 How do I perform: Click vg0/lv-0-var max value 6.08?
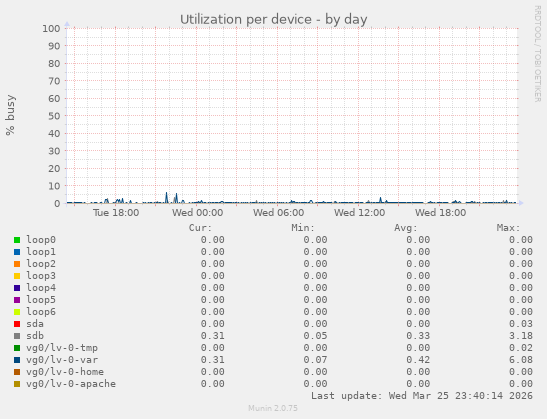pos(521,360)
